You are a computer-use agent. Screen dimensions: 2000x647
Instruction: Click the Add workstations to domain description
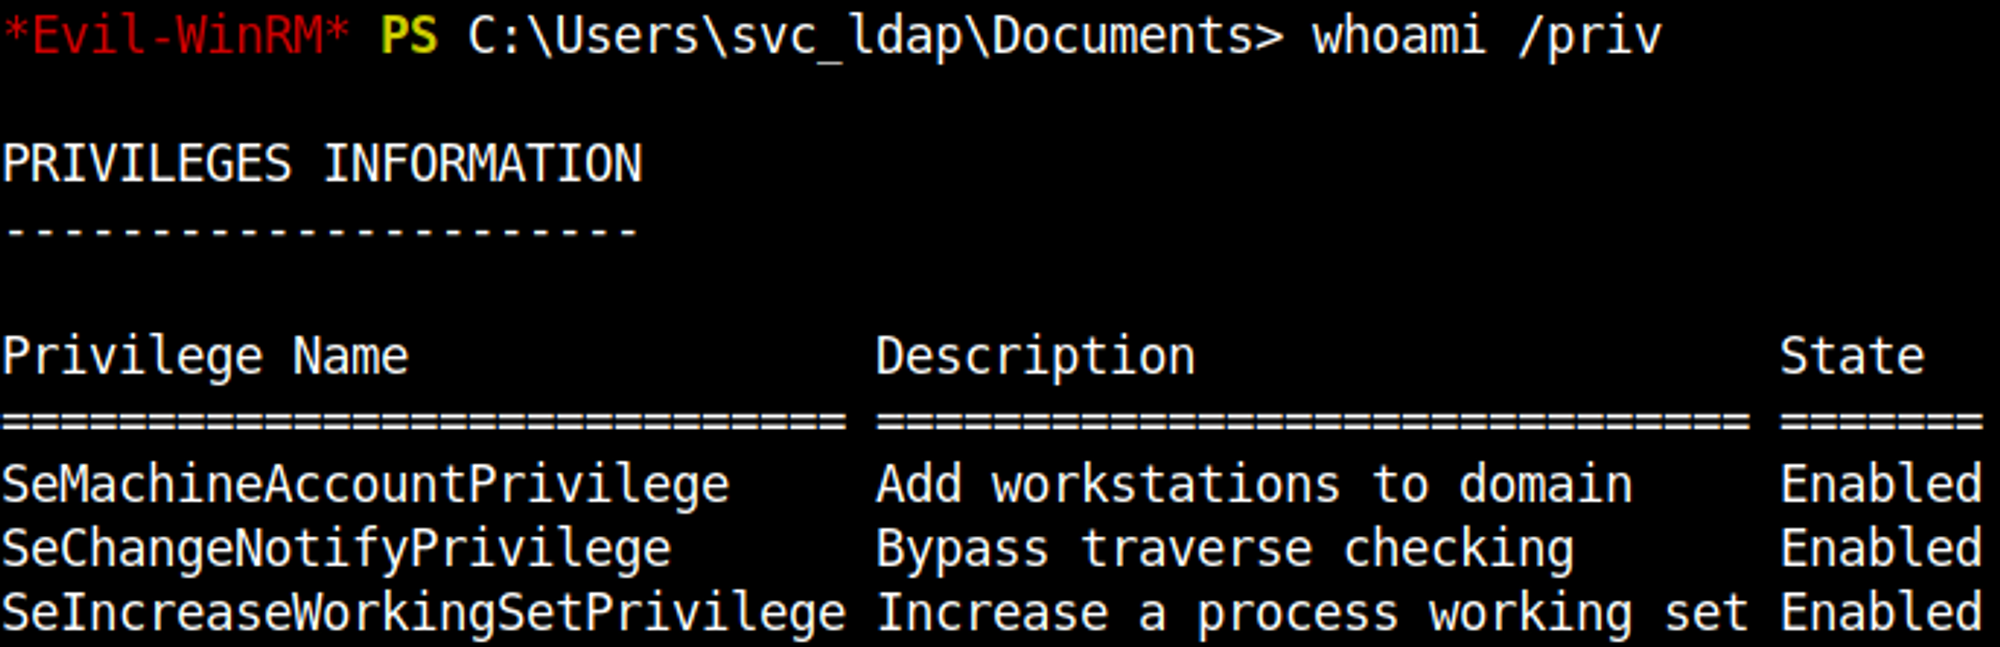click(1254, 485)
